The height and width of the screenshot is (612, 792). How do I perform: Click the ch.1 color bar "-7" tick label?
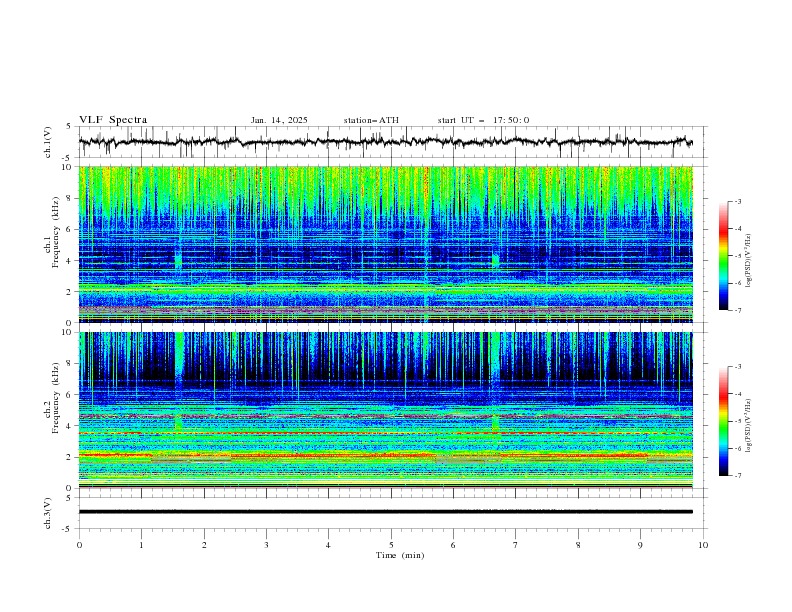[738, 311]
